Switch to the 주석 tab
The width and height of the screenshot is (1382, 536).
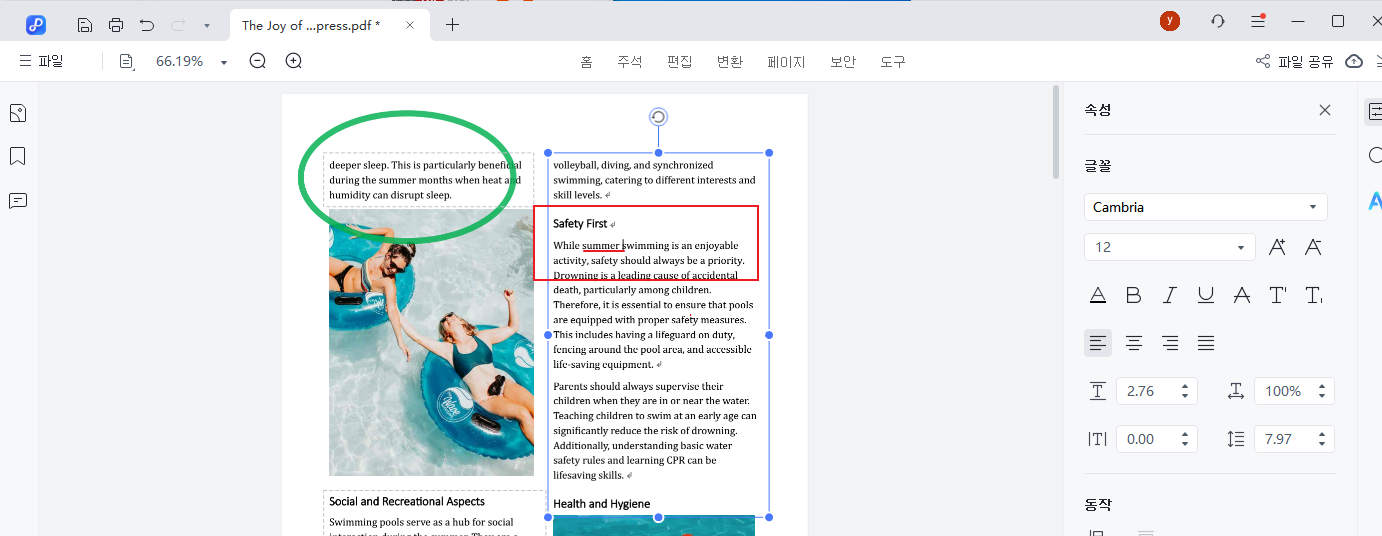[x=629, y=62]
